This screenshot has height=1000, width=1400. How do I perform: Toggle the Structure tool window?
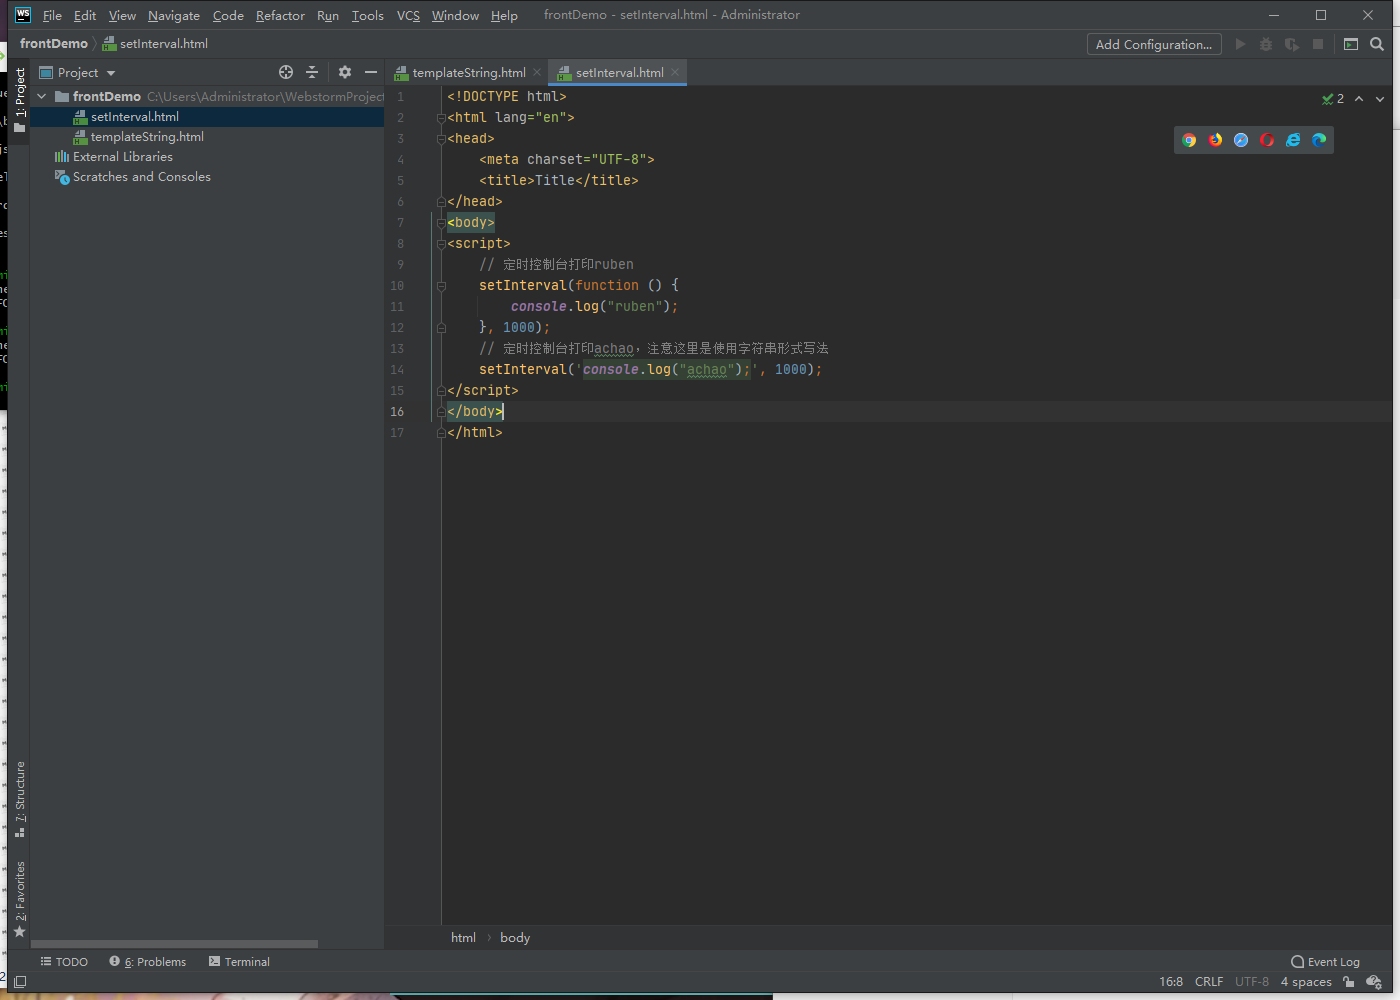tap(20, 797)
